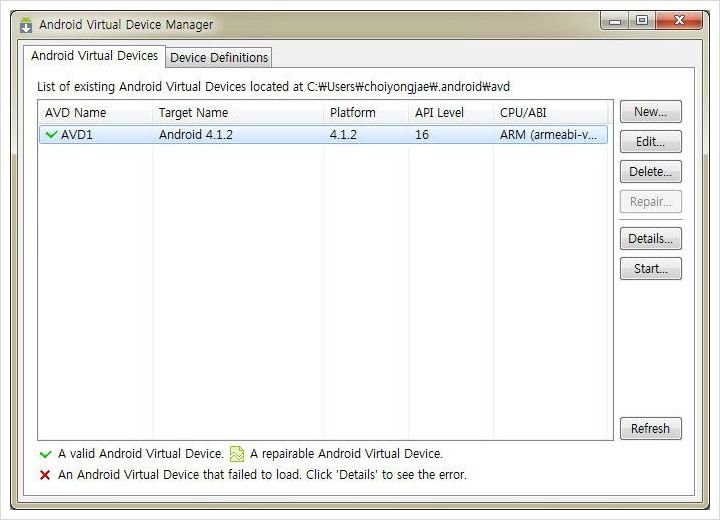Maximize the AVD Manager window
The image size is (720, 520).
[642, 21]
